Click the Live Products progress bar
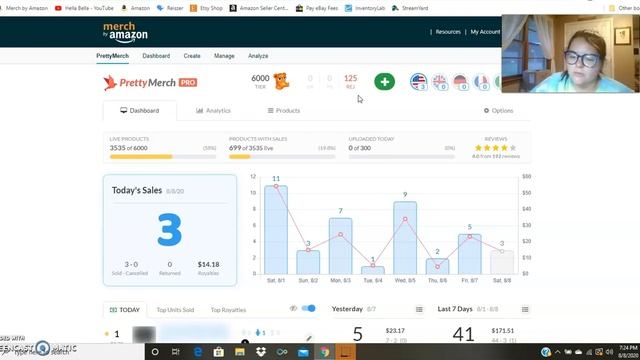The image size is (640, 360). [x=163, y=157]
